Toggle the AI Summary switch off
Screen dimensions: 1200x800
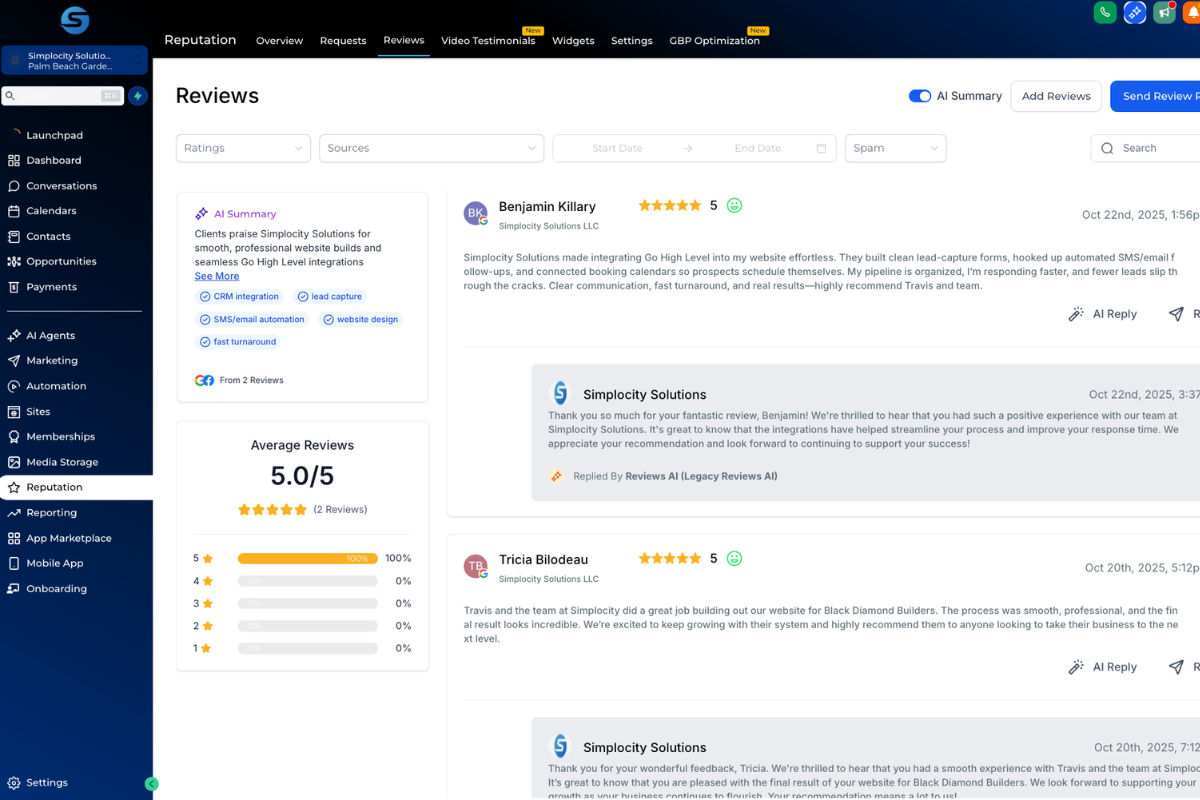pyautogui.click(x=920, y=96)
